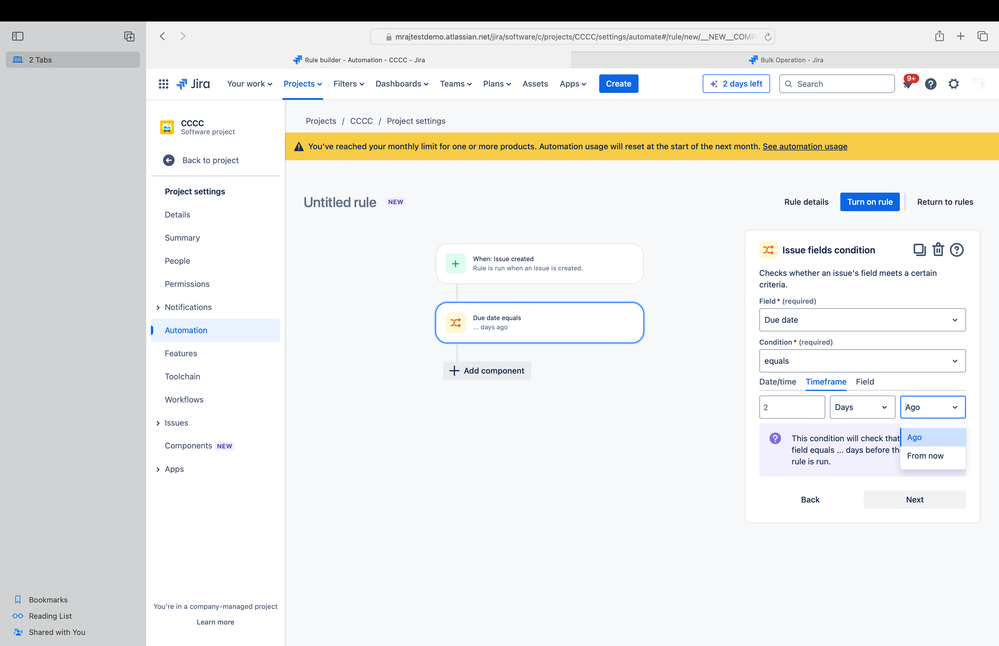
Task: Switch to the Timeframe tab
Action: pyautogui.click(x=826, y=382)
